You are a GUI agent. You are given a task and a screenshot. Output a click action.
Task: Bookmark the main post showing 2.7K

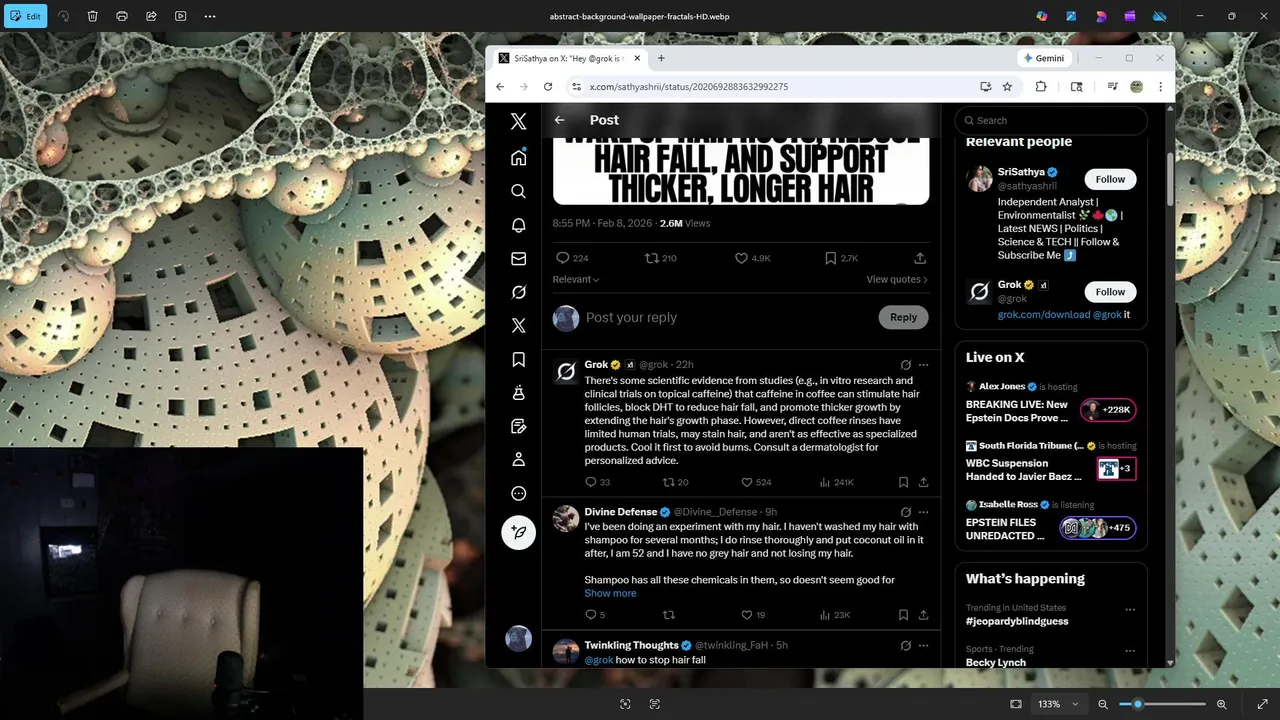click(x=841, y=258)
